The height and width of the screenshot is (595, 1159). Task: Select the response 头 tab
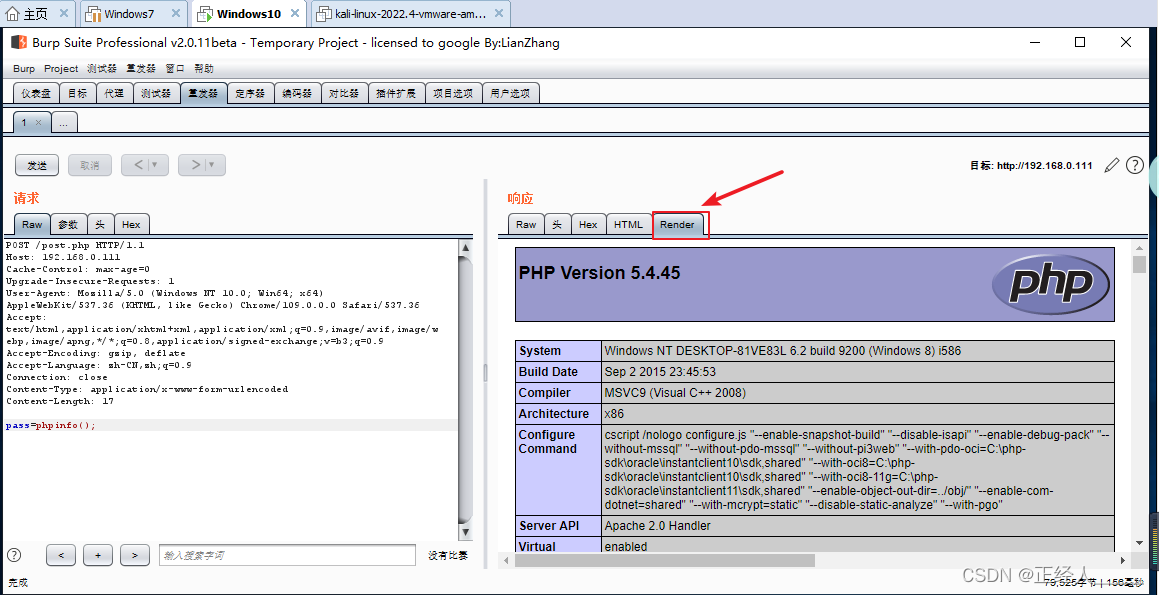click(x=557, y=225)
